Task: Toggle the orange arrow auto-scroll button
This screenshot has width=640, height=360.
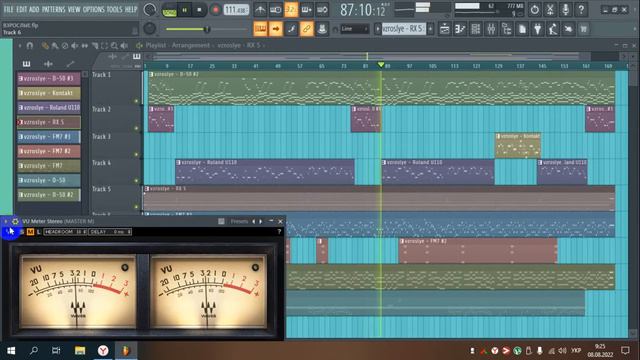Action: [276, 29]
